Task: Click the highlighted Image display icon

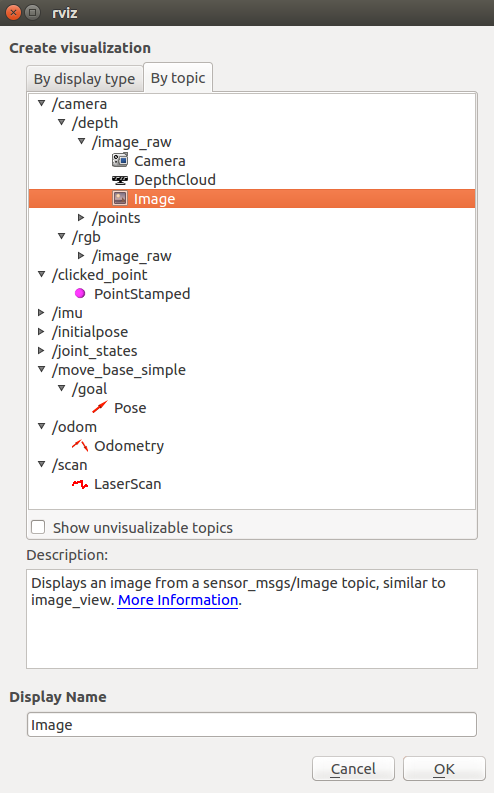Action: 120,199
